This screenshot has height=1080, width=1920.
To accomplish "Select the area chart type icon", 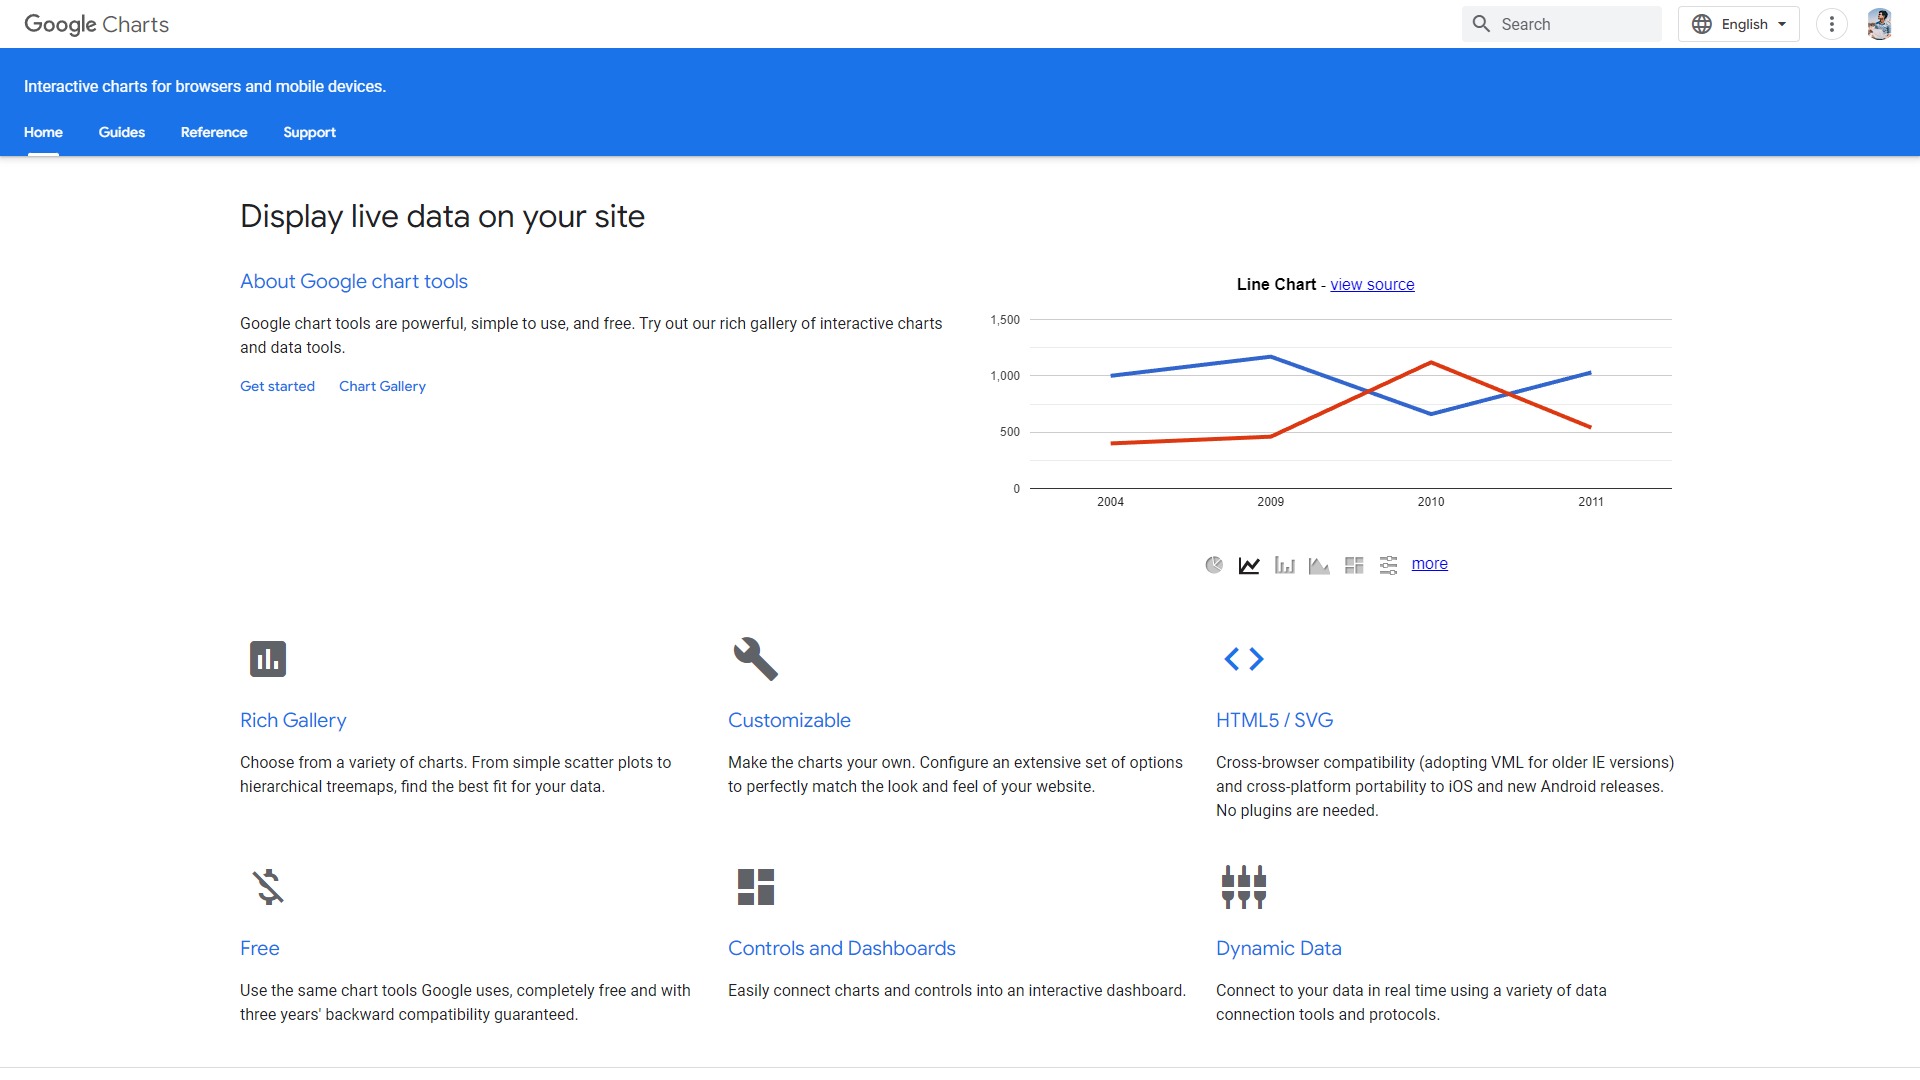I will coord(1319,564).
